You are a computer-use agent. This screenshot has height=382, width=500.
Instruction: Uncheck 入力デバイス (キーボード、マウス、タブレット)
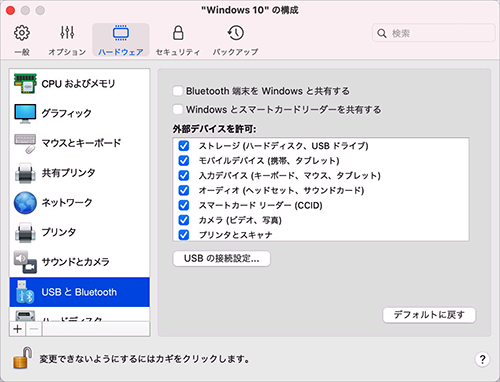point(184,175)
